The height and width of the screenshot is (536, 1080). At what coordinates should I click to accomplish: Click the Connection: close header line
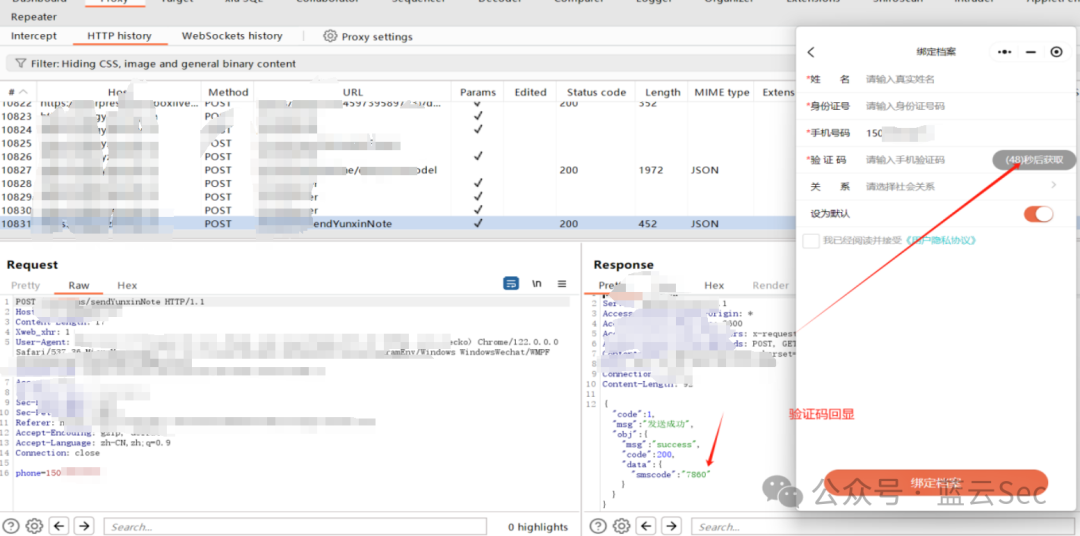point(58,453)
